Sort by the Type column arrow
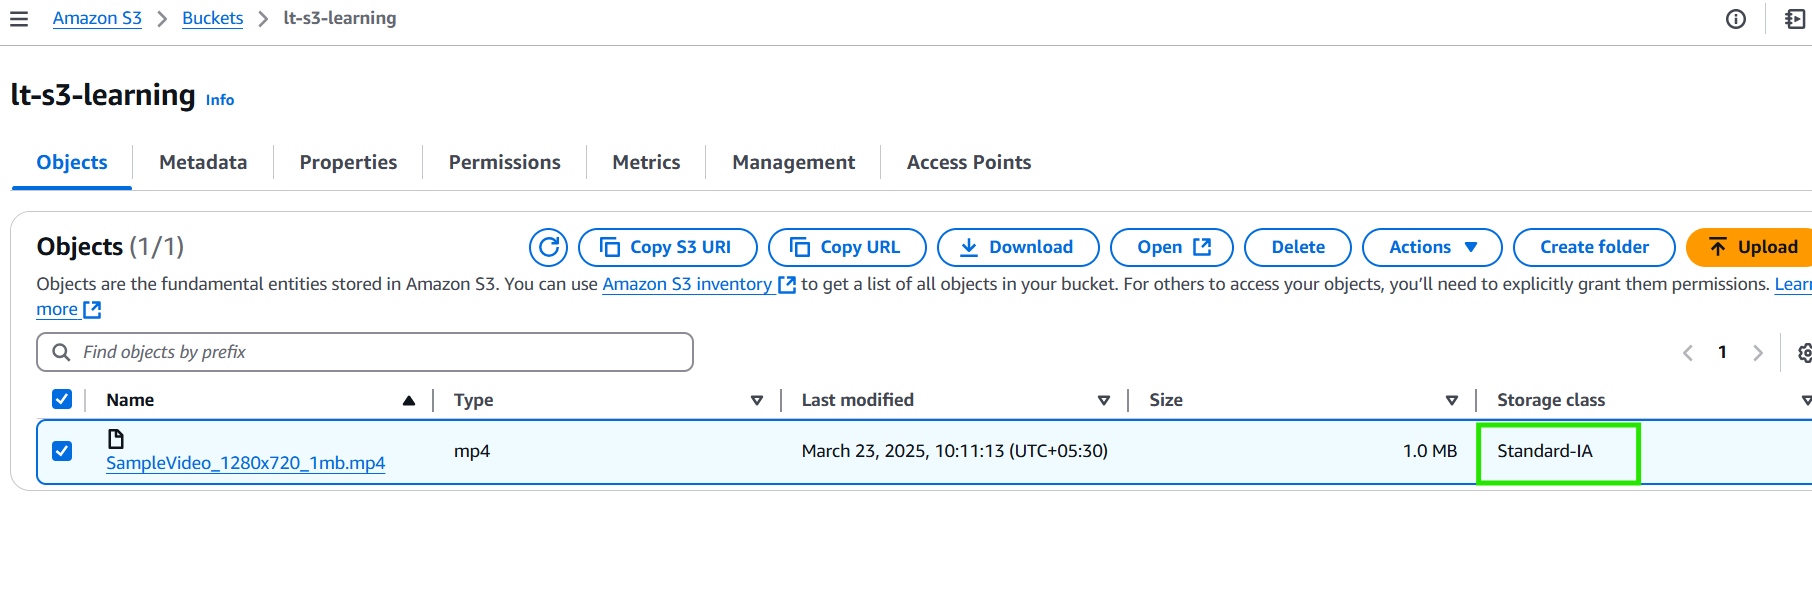Viewport: 1812px width, 592px height. coord(757,400)
